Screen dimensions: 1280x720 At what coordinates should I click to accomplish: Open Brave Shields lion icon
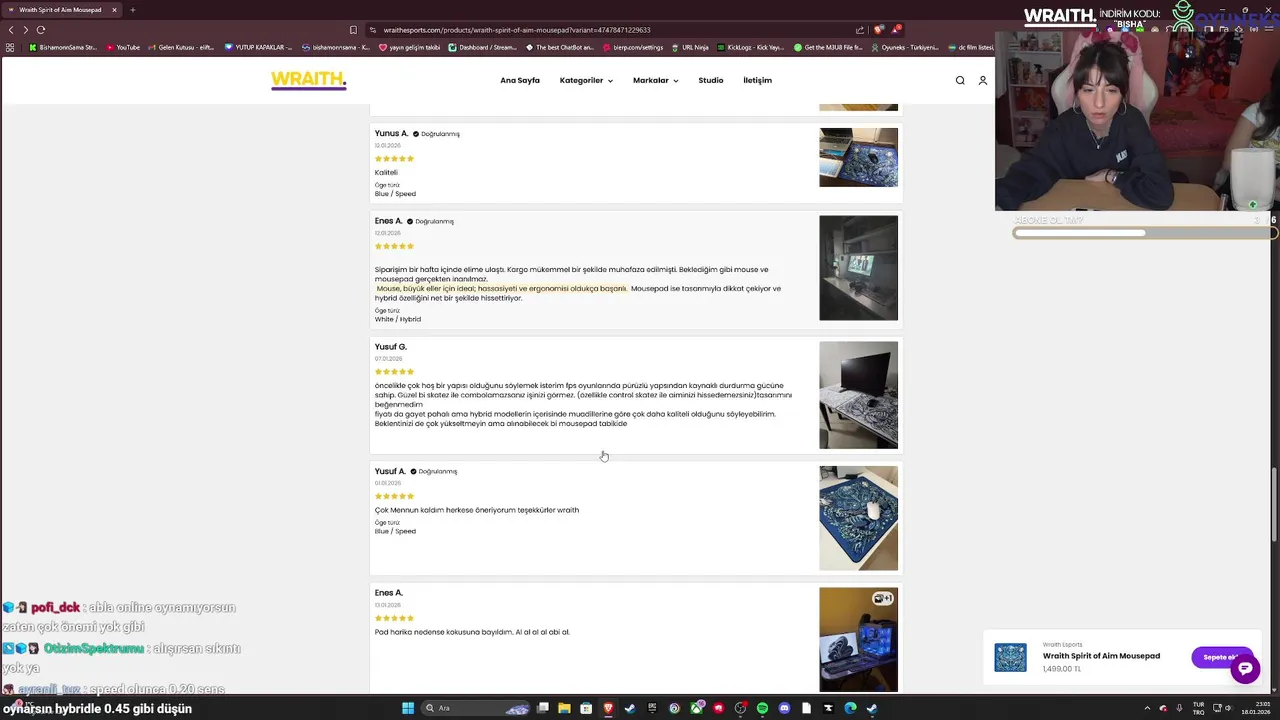click(x=878, y=30)
